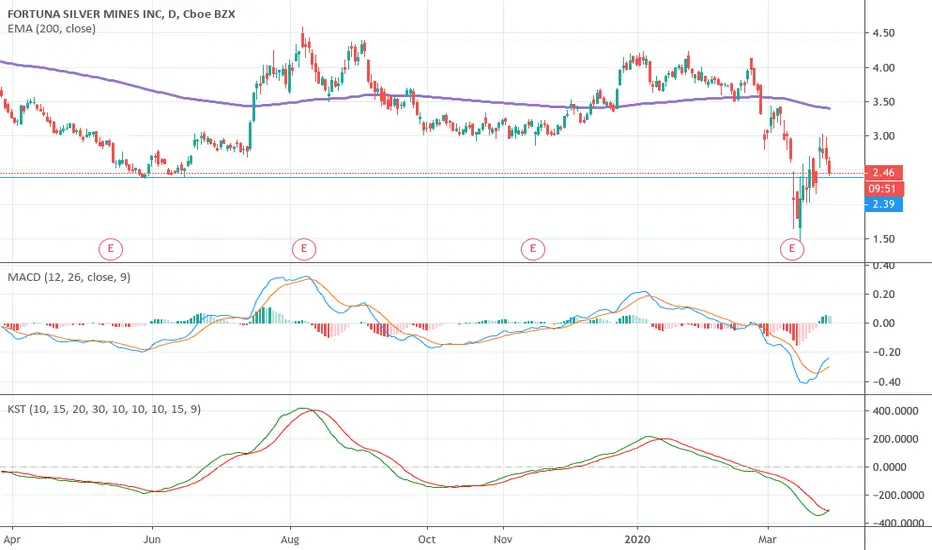Image resolution: width=932 pixels, height=550 pixels.
Task: Click the 0.00 MACD axis value
Action: 883,323
